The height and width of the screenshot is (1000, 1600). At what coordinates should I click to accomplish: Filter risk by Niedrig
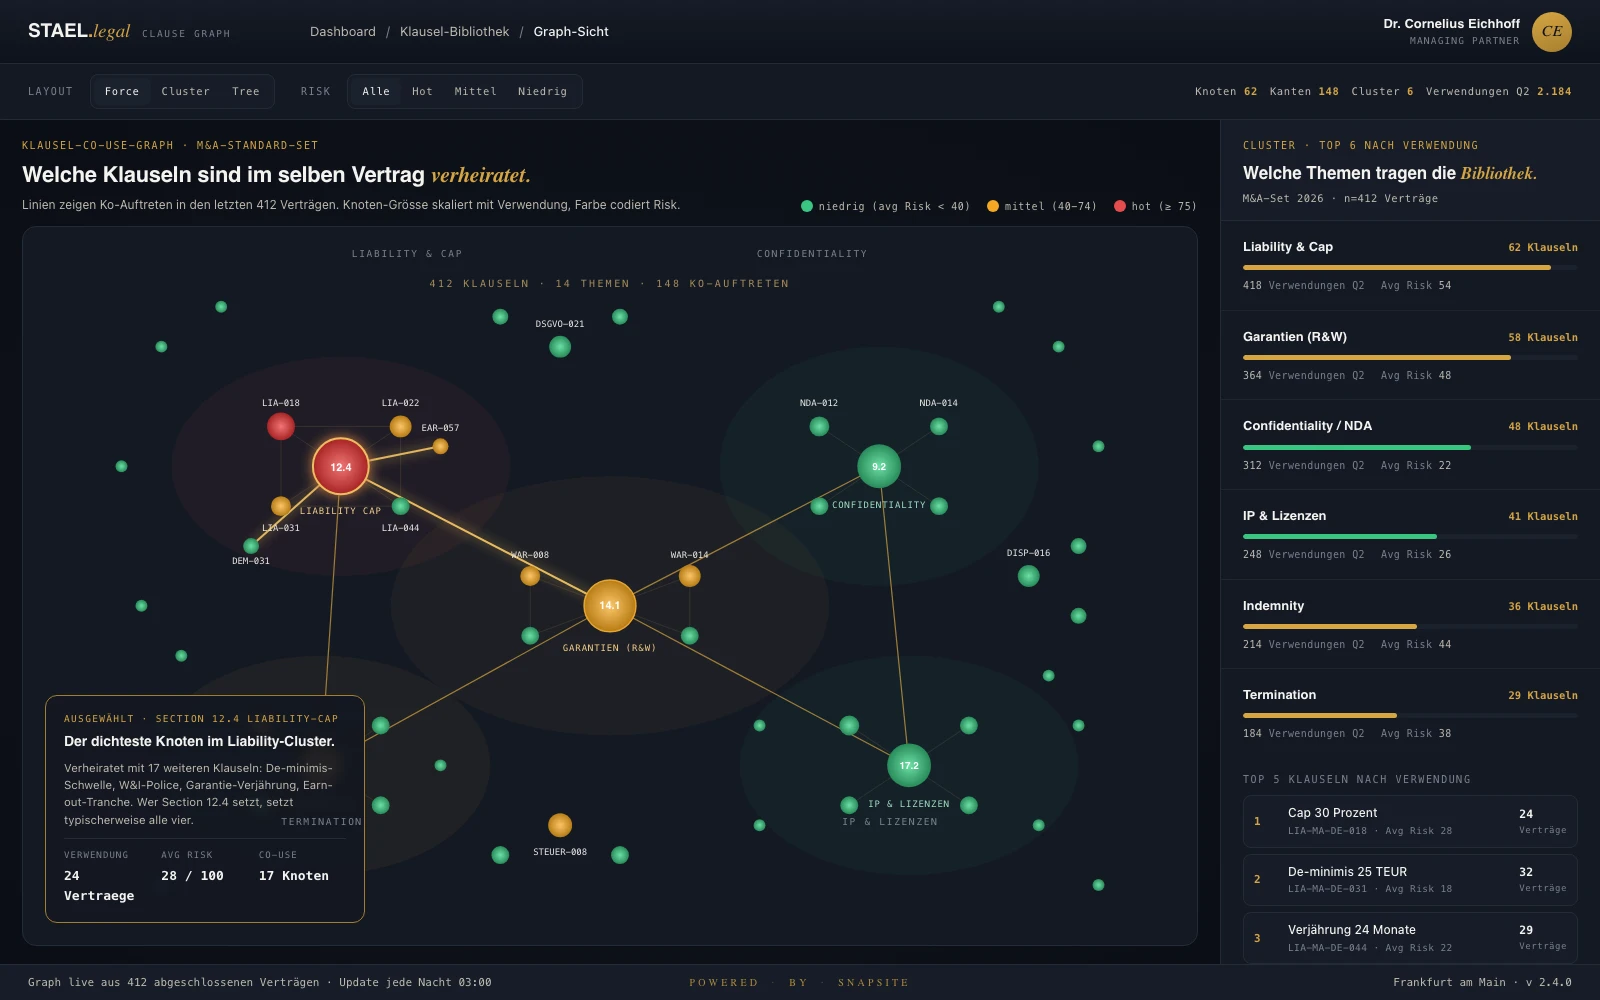[543, 91]
